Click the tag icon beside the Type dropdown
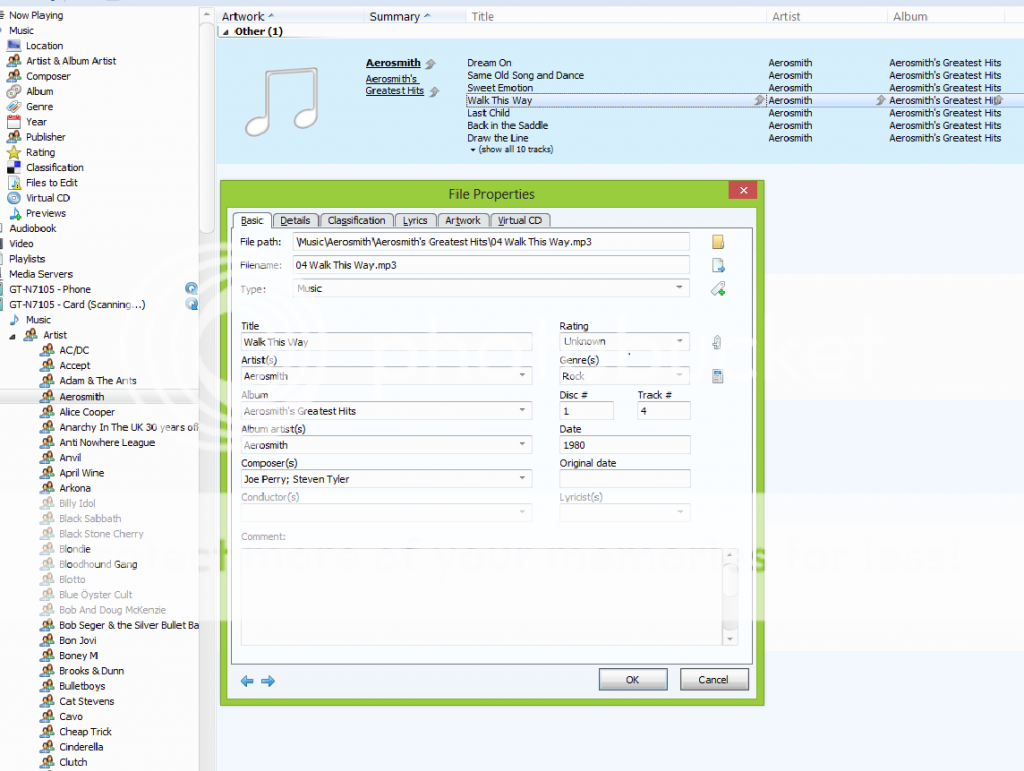 pos(718,289)
